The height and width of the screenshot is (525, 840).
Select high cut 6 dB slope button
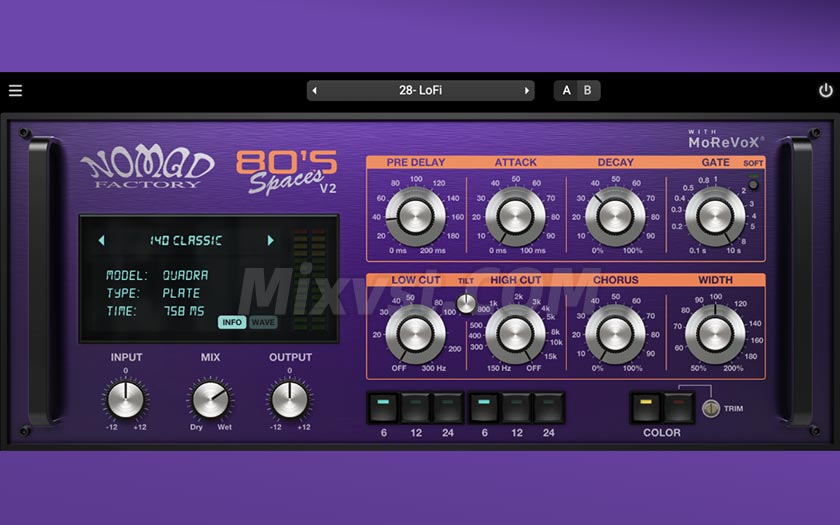tap(484, 408)
